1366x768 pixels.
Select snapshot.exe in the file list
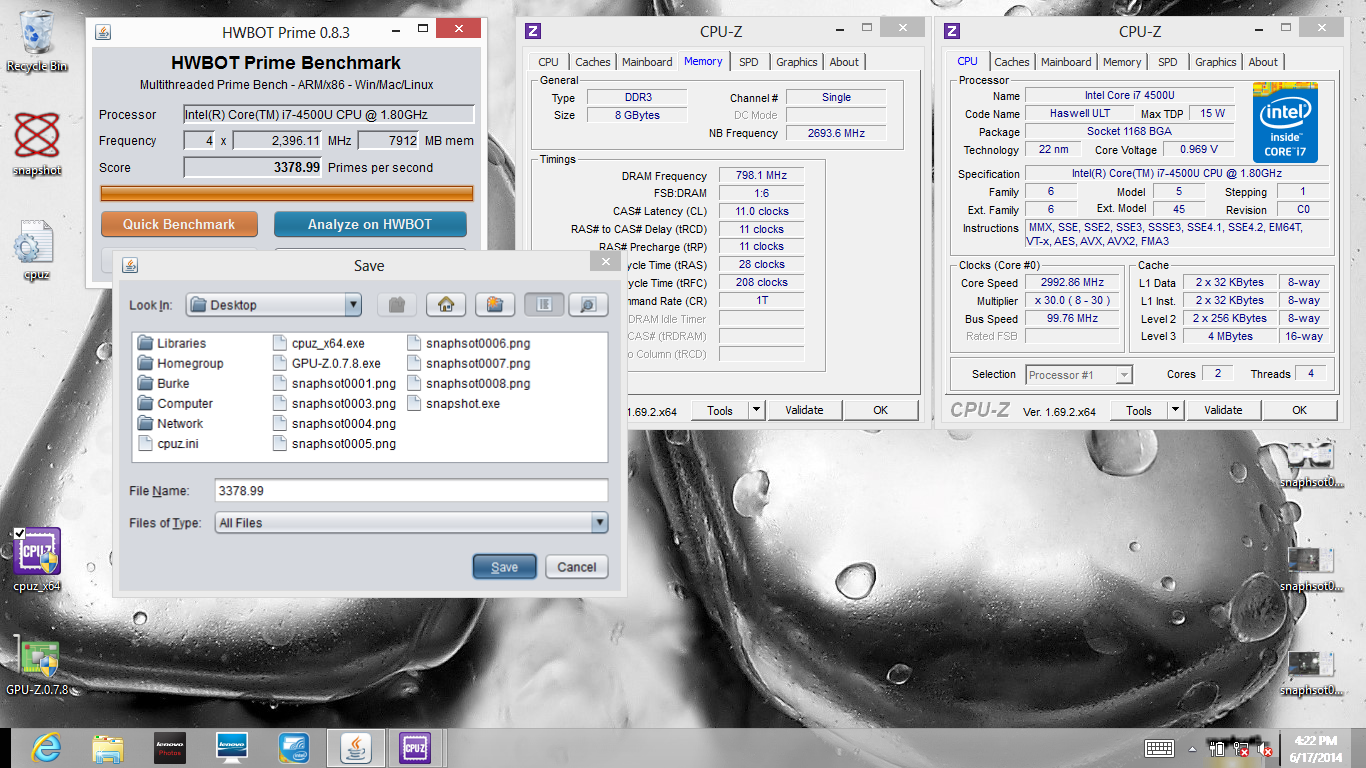tap(454, 403)
